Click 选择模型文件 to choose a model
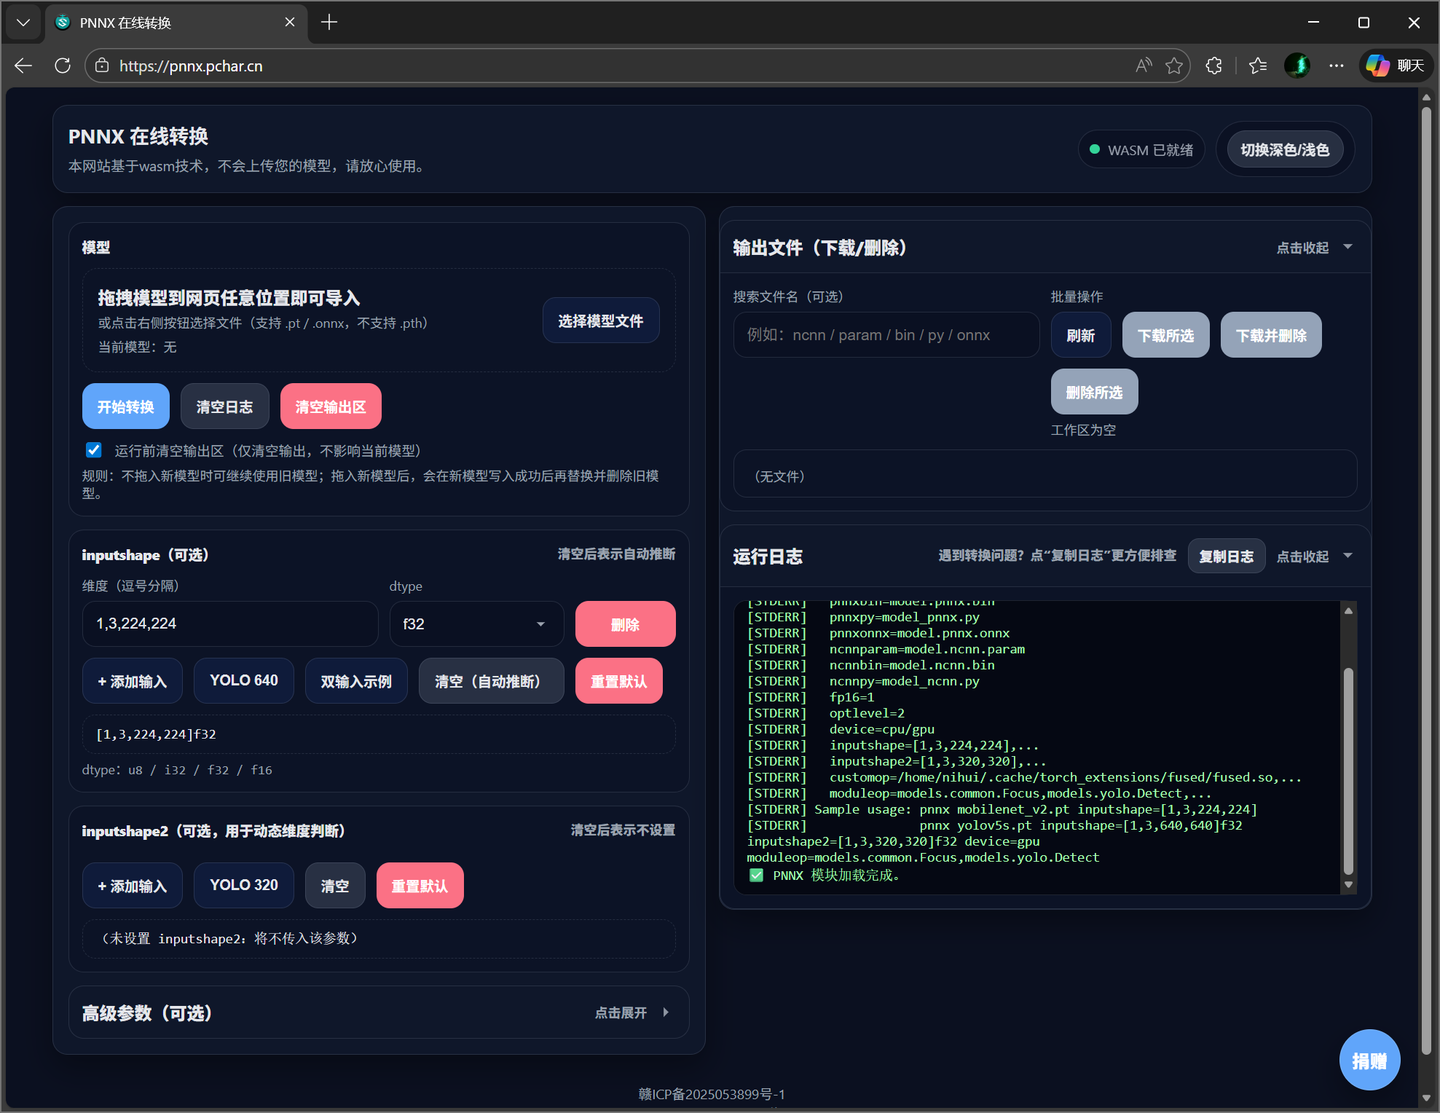 tap(601, 321)
